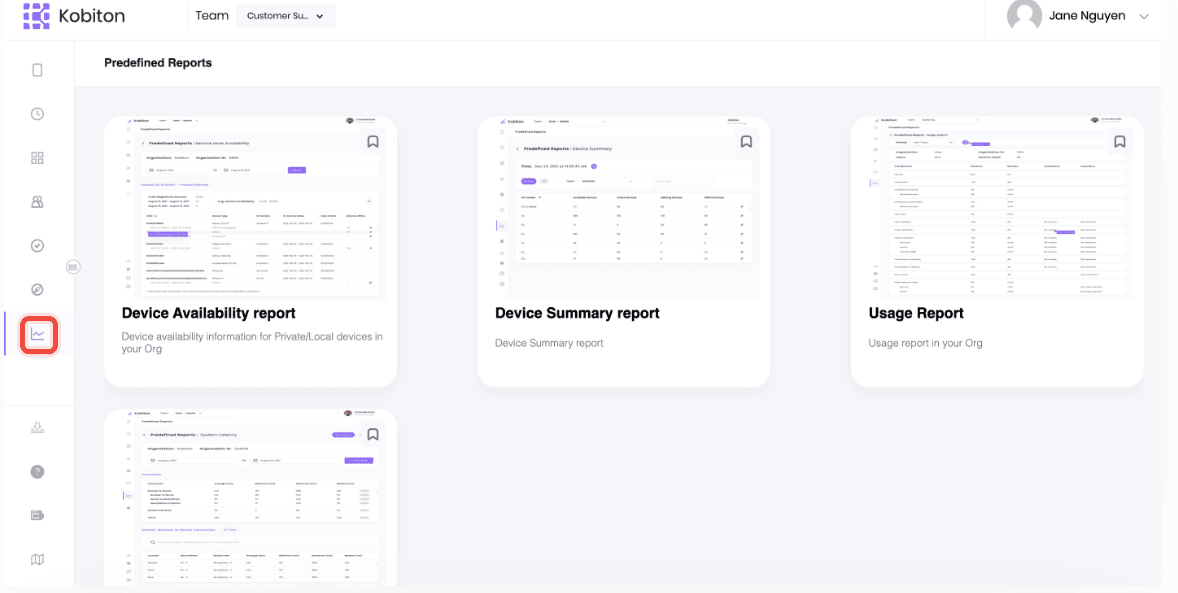This screenshot has width=1178, height=593.
Task: Select the Sessions history icon in sidebar
Action: point(37,113)
